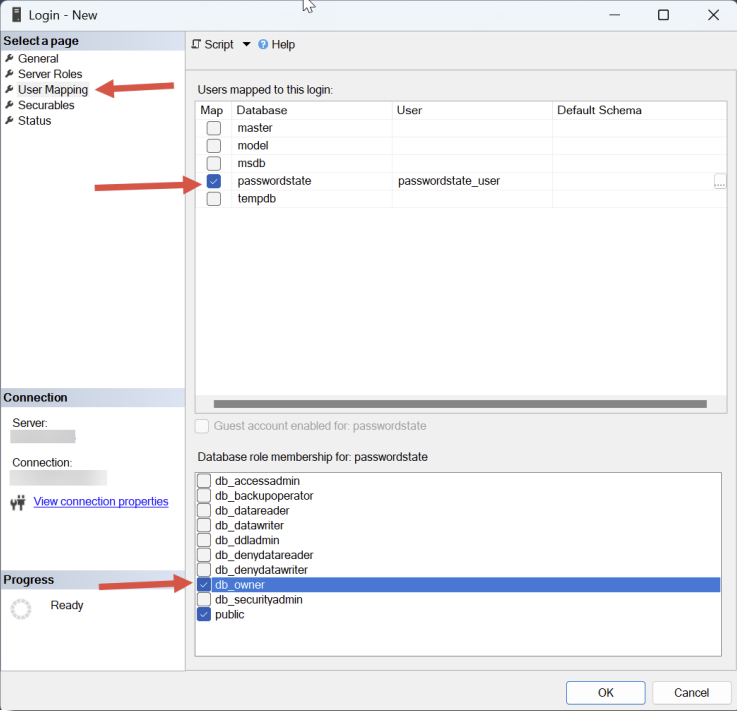Select the User Mapping page
This screenshot has width=737, height=711.
53,90
